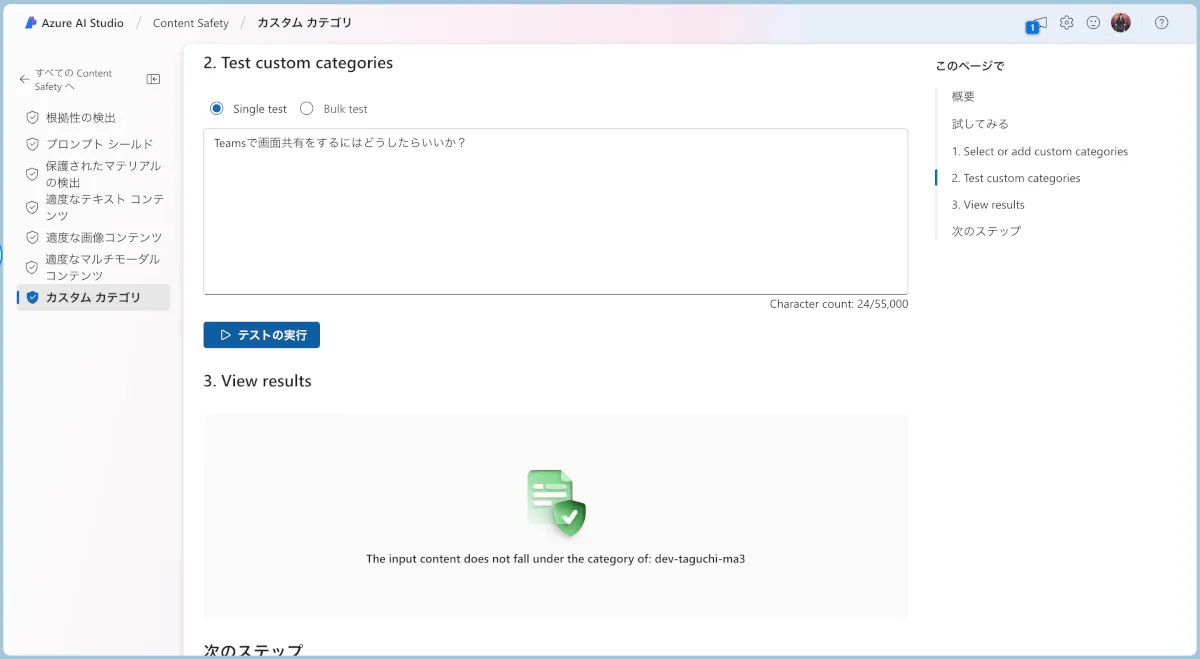Jump to 次のステップ in page outline
Screen dimensions: 1200x659
point(986,231)
